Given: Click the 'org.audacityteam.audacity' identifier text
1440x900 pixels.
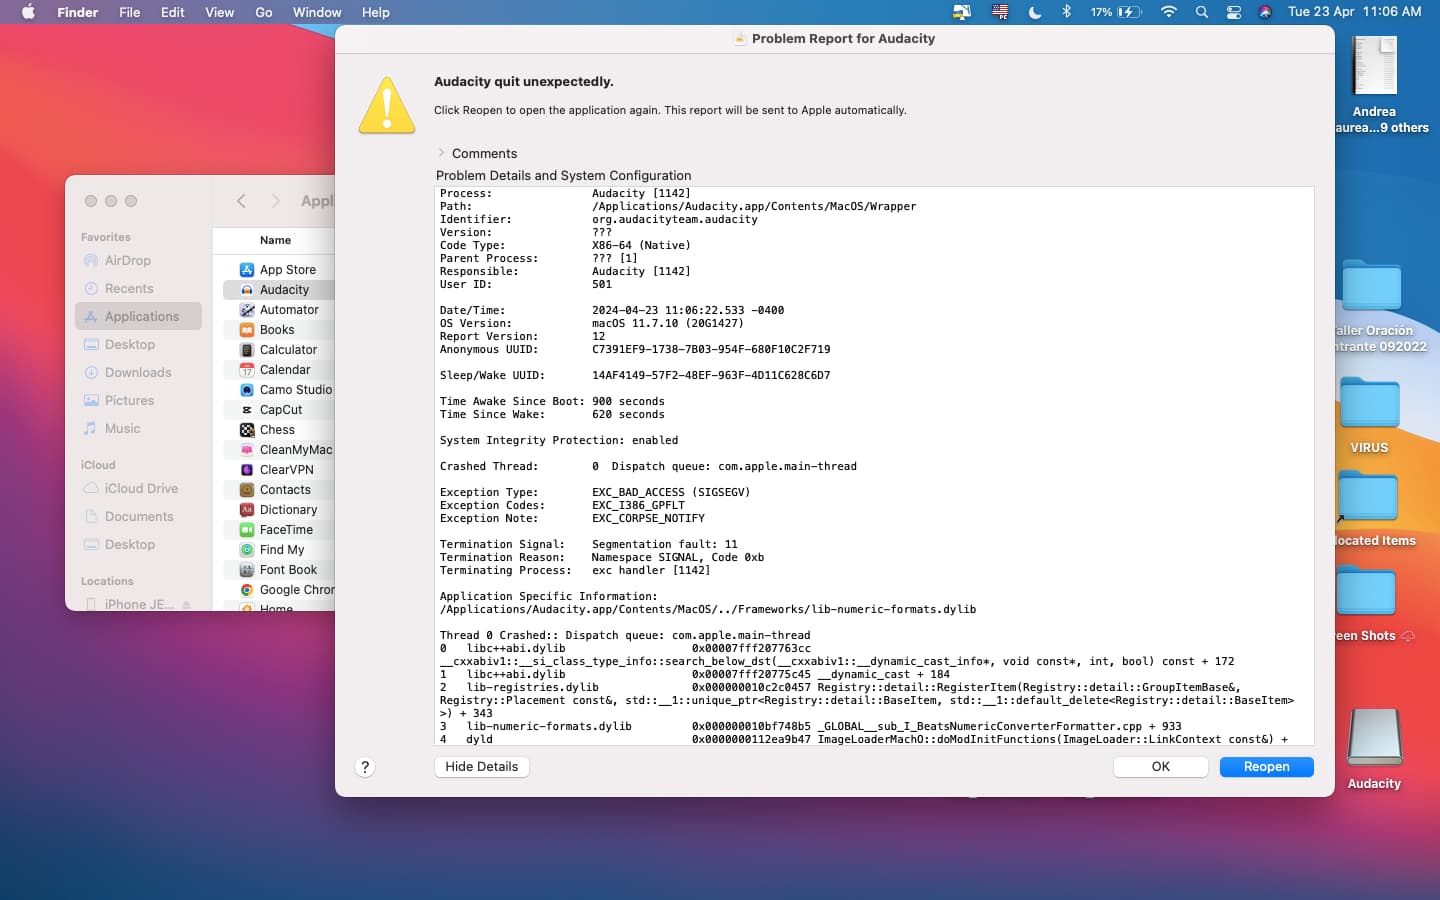Looking at the screenshot, I should [675, 220].
